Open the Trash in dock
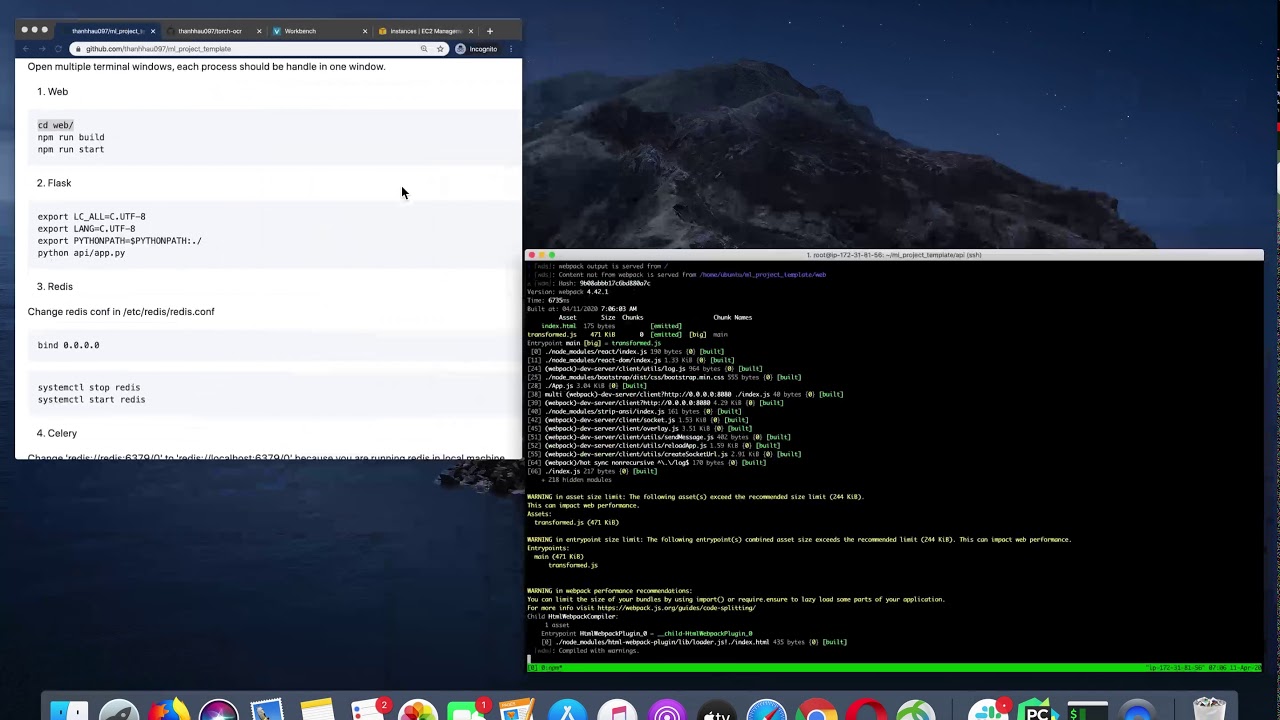The image size is (1280, 720). (x=1210, y=711)
